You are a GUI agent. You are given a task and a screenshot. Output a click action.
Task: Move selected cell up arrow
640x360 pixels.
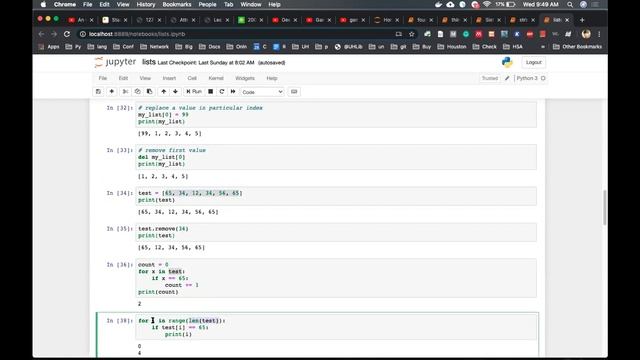click(164, 91)
